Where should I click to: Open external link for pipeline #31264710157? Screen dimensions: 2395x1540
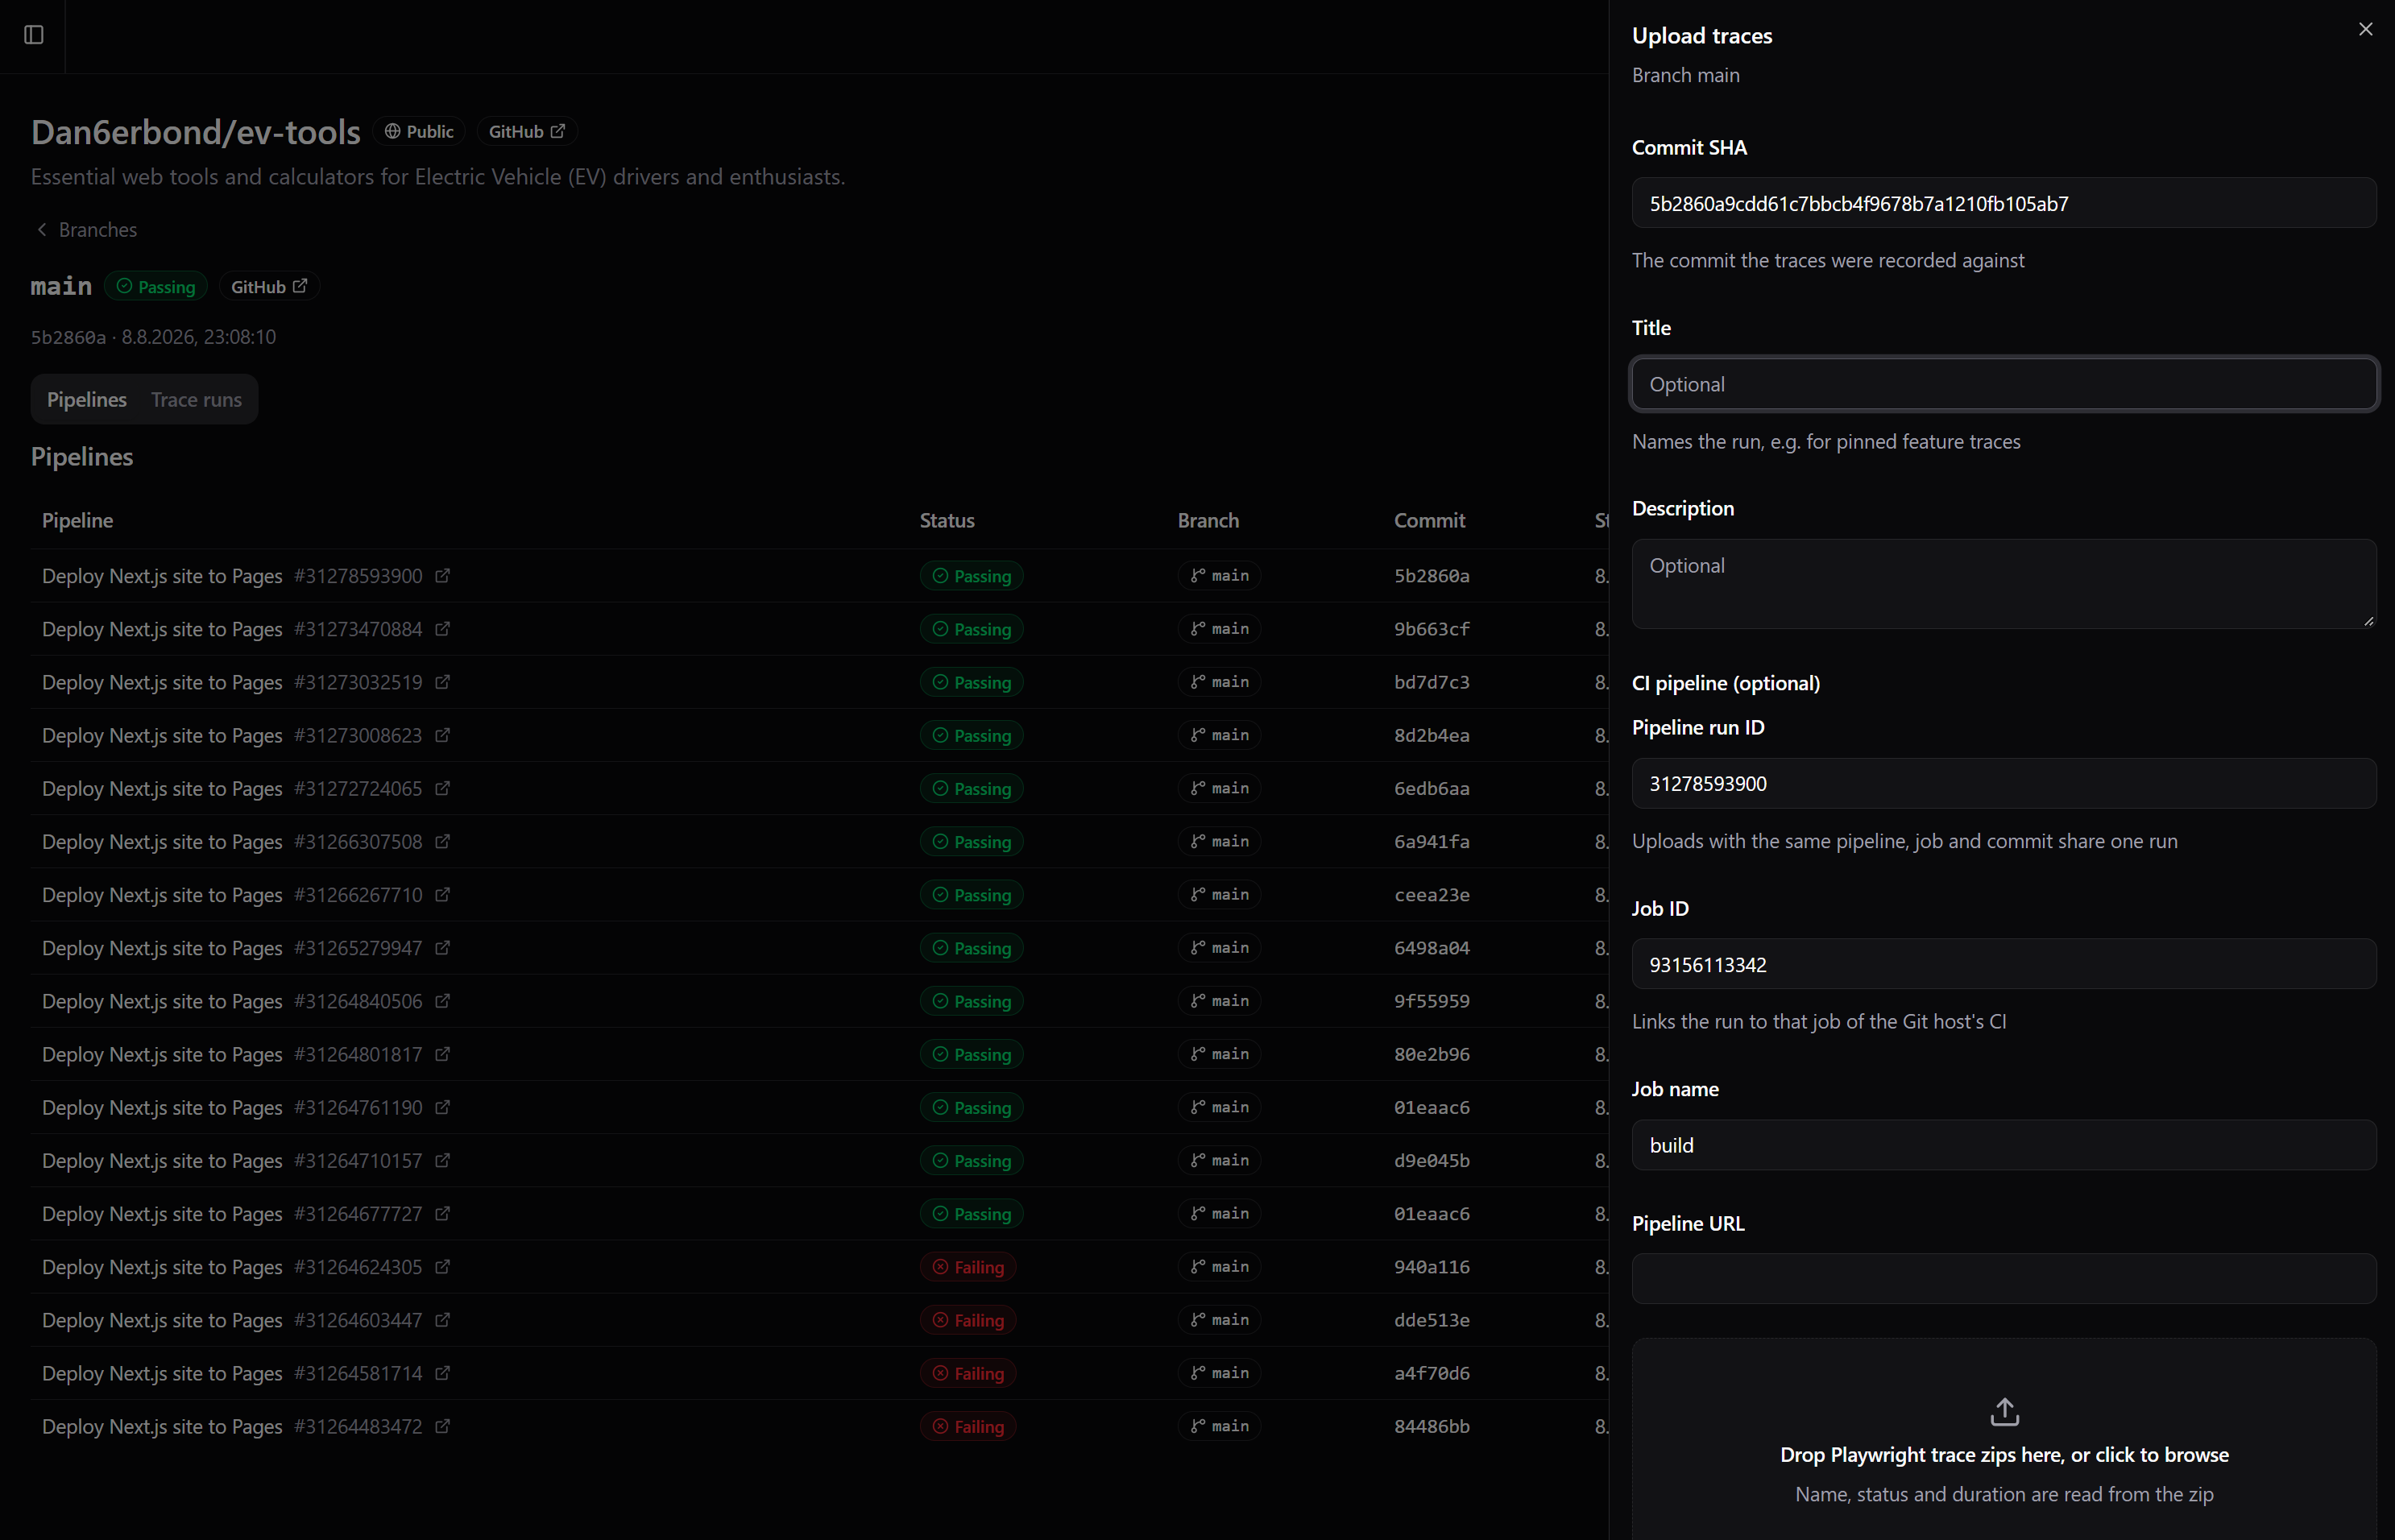tap(443, 1160)
